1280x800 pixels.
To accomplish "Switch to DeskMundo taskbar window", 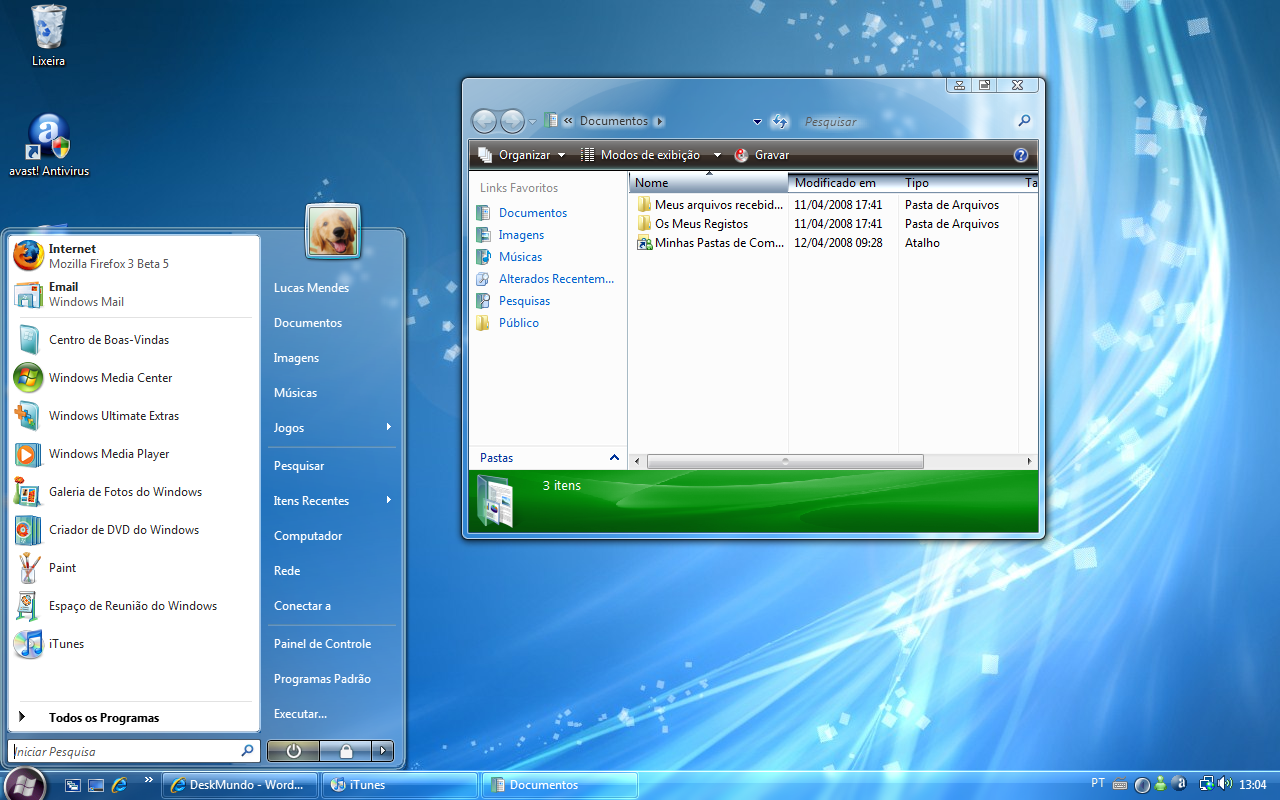I will 240,785.
